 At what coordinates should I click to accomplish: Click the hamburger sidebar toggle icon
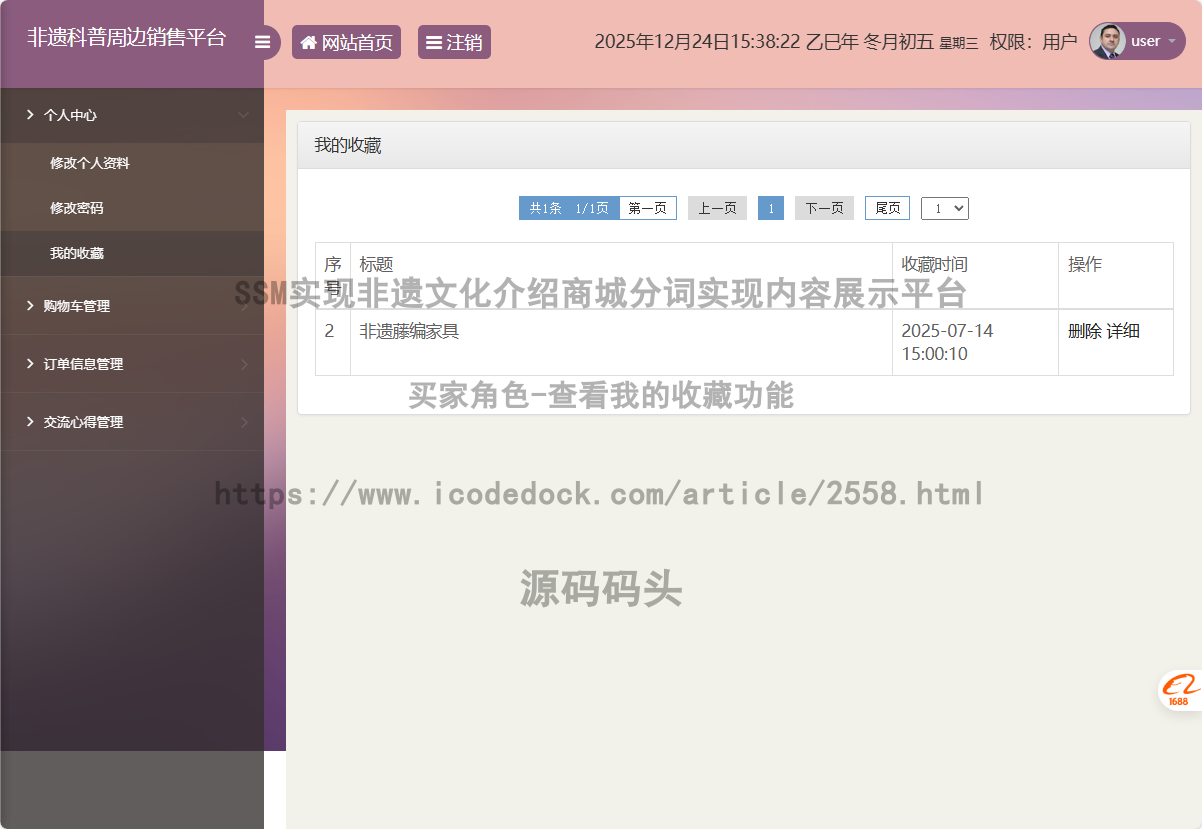[263, 42]
